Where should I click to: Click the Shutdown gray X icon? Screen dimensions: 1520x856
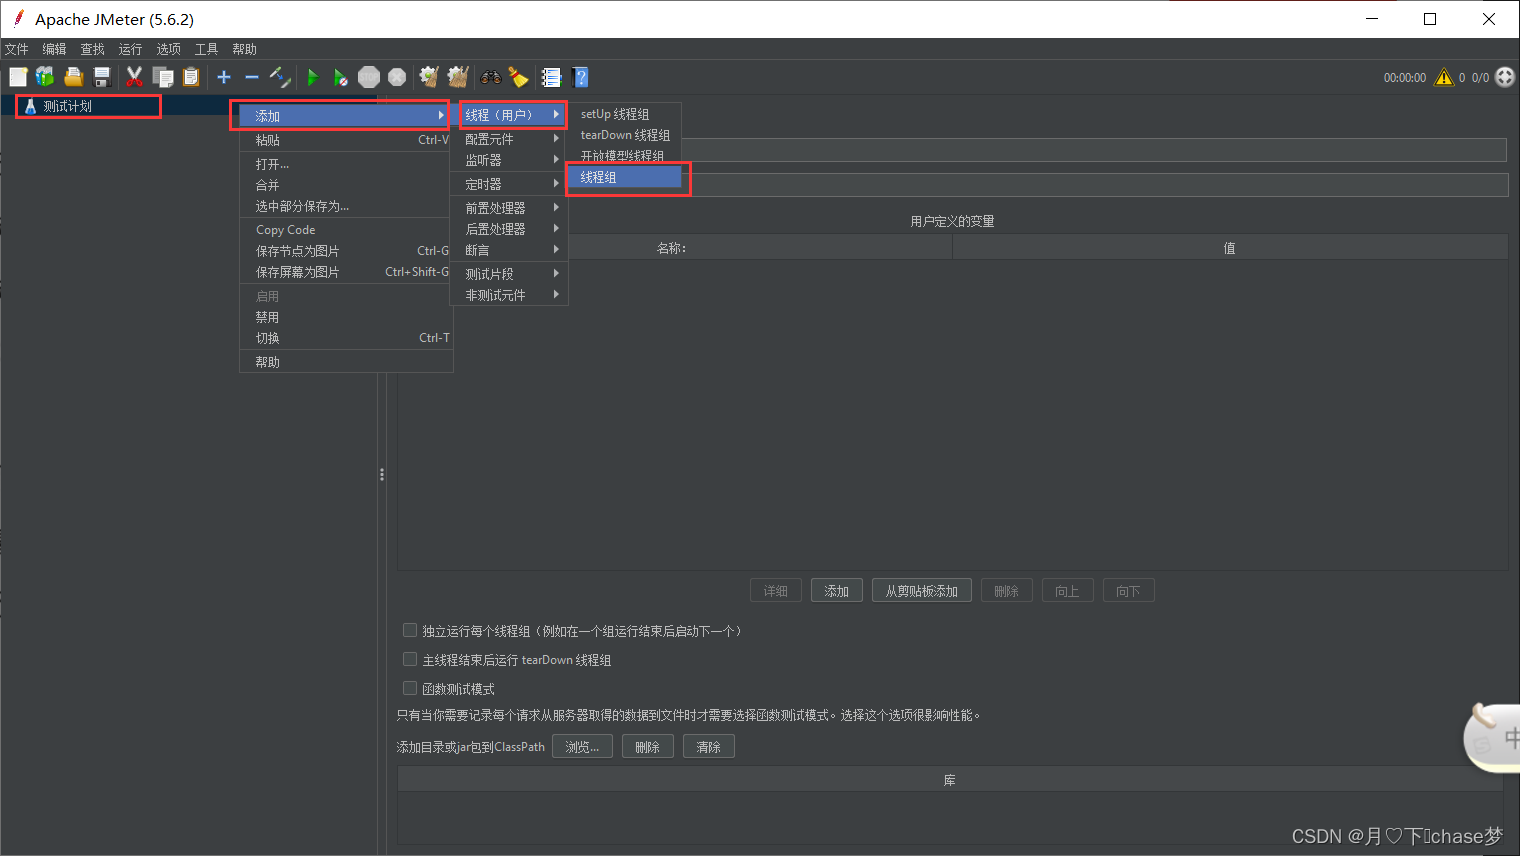pyautogui.click(x=397, y=77)
